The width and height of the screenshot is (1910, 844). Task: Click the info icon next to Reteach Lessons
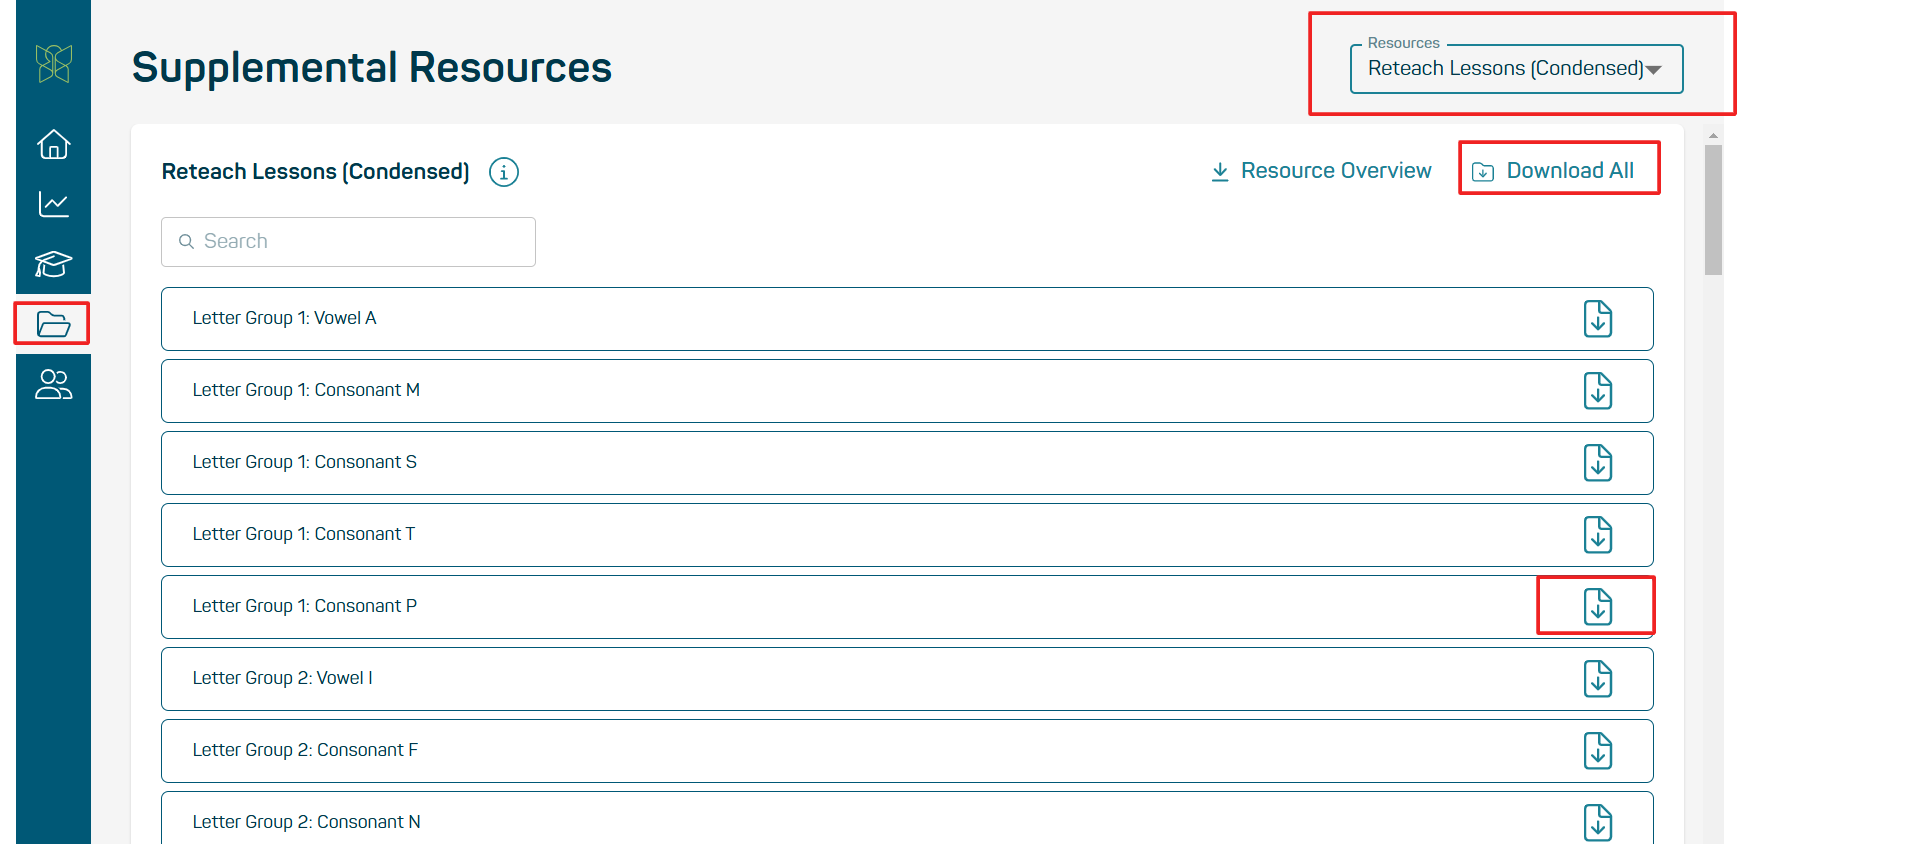click(503, 172)
